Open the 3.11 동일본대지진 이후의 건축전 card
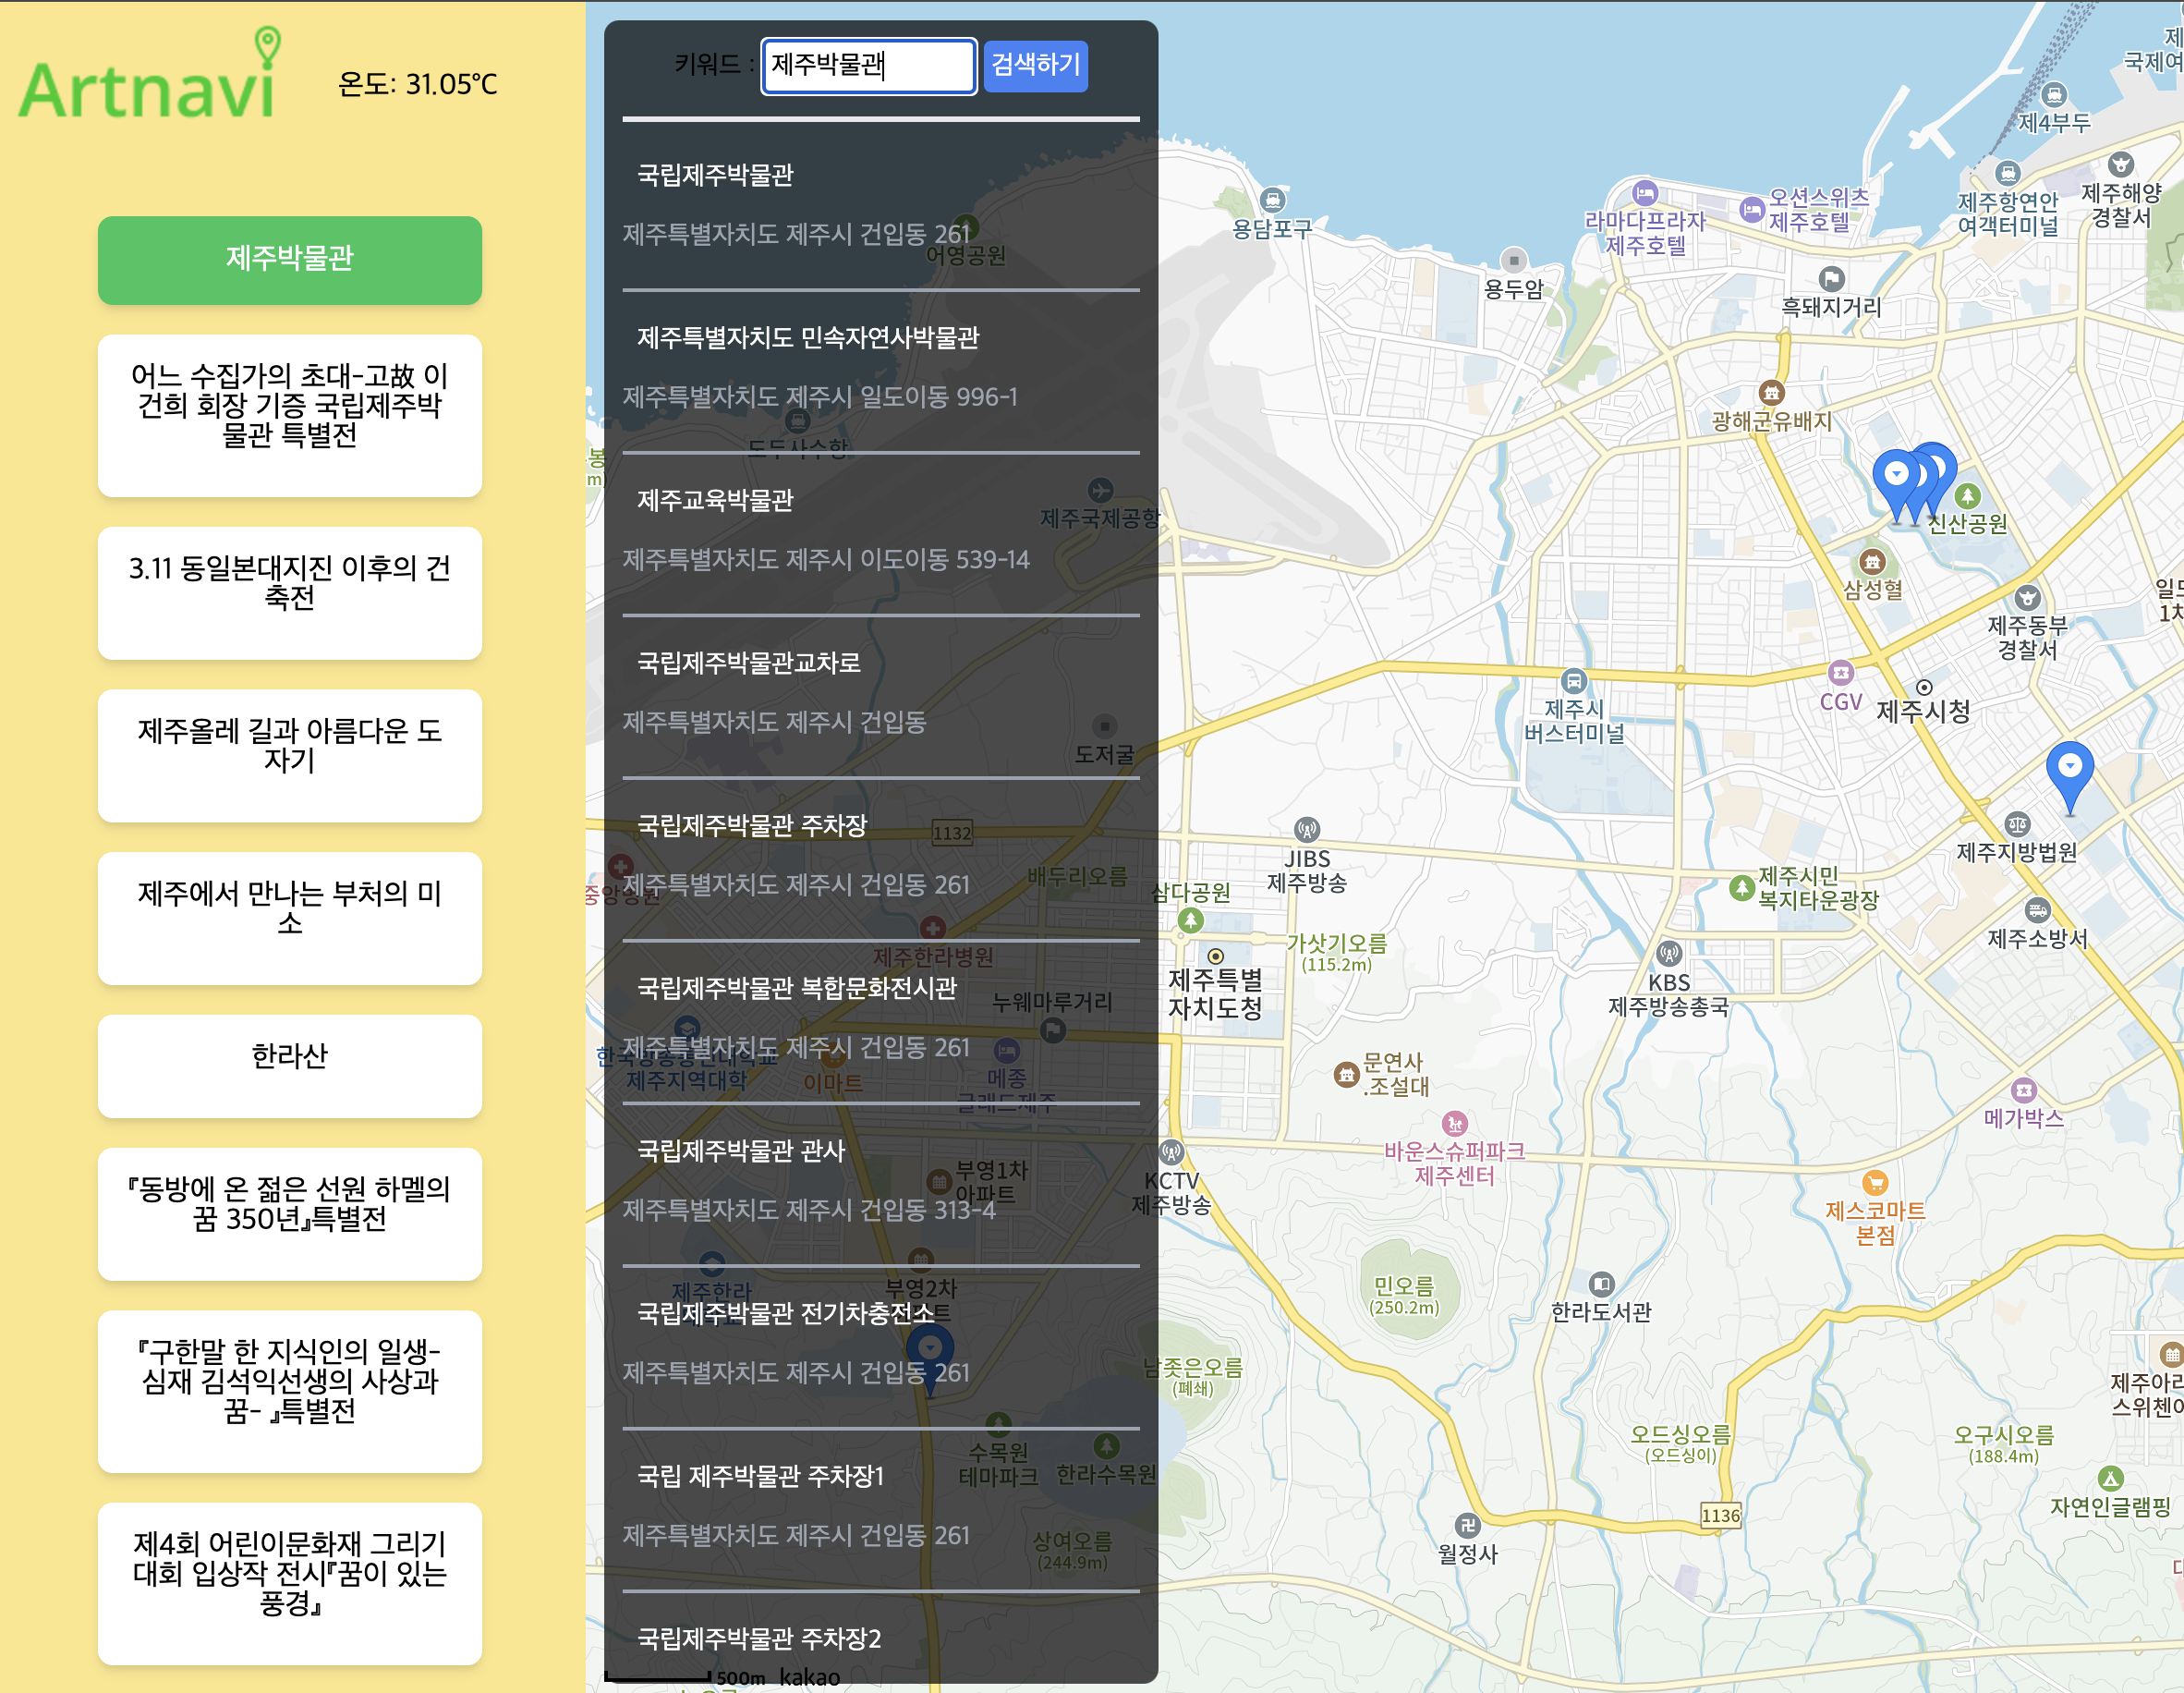Image resolution: width=2184 pixels, height=1693 pixels. coord(289,592)
